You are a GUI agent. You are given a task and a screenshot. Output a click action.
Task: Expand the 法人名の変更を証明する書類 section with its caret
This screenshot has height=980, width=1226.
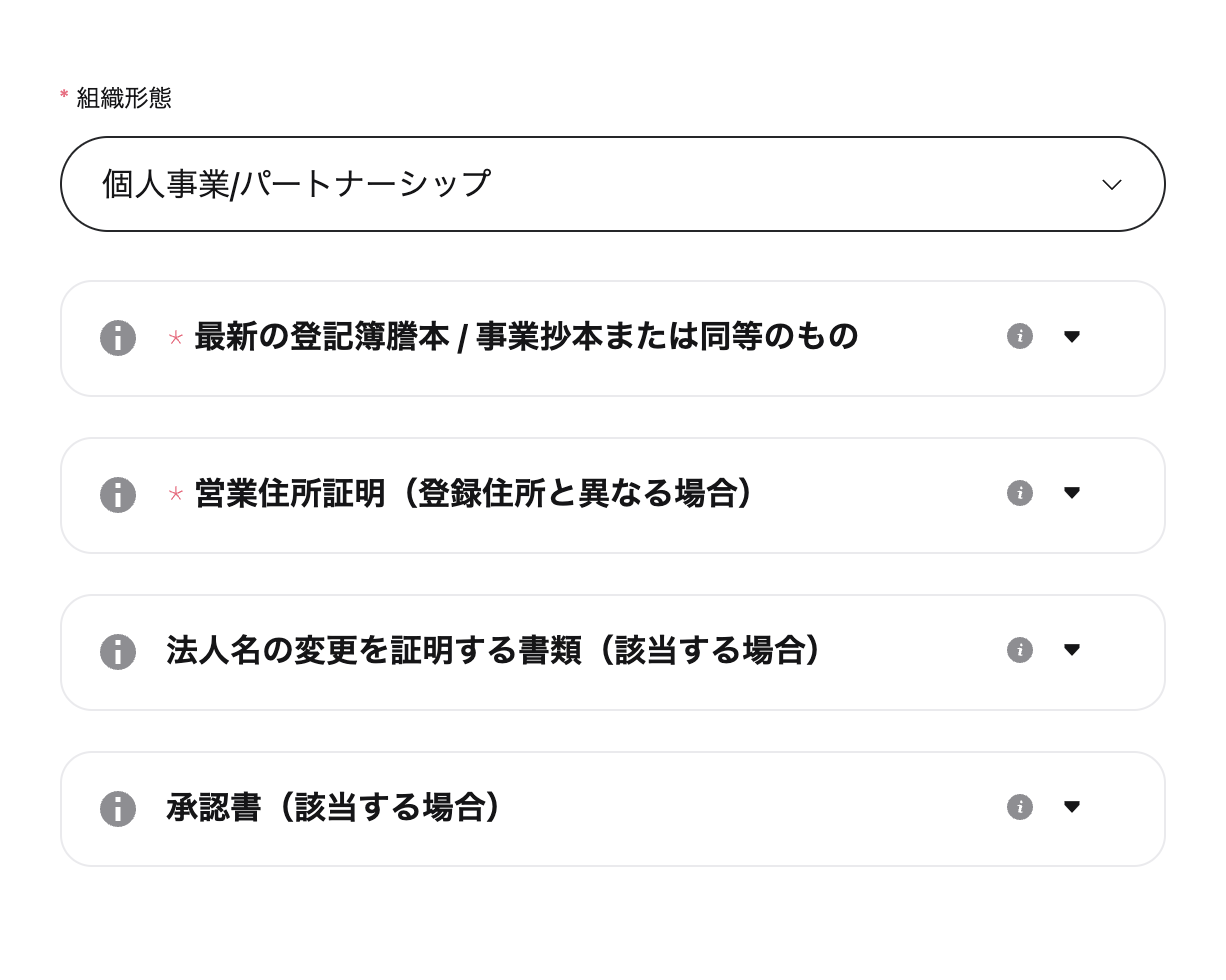click(x=1072, y=650)
